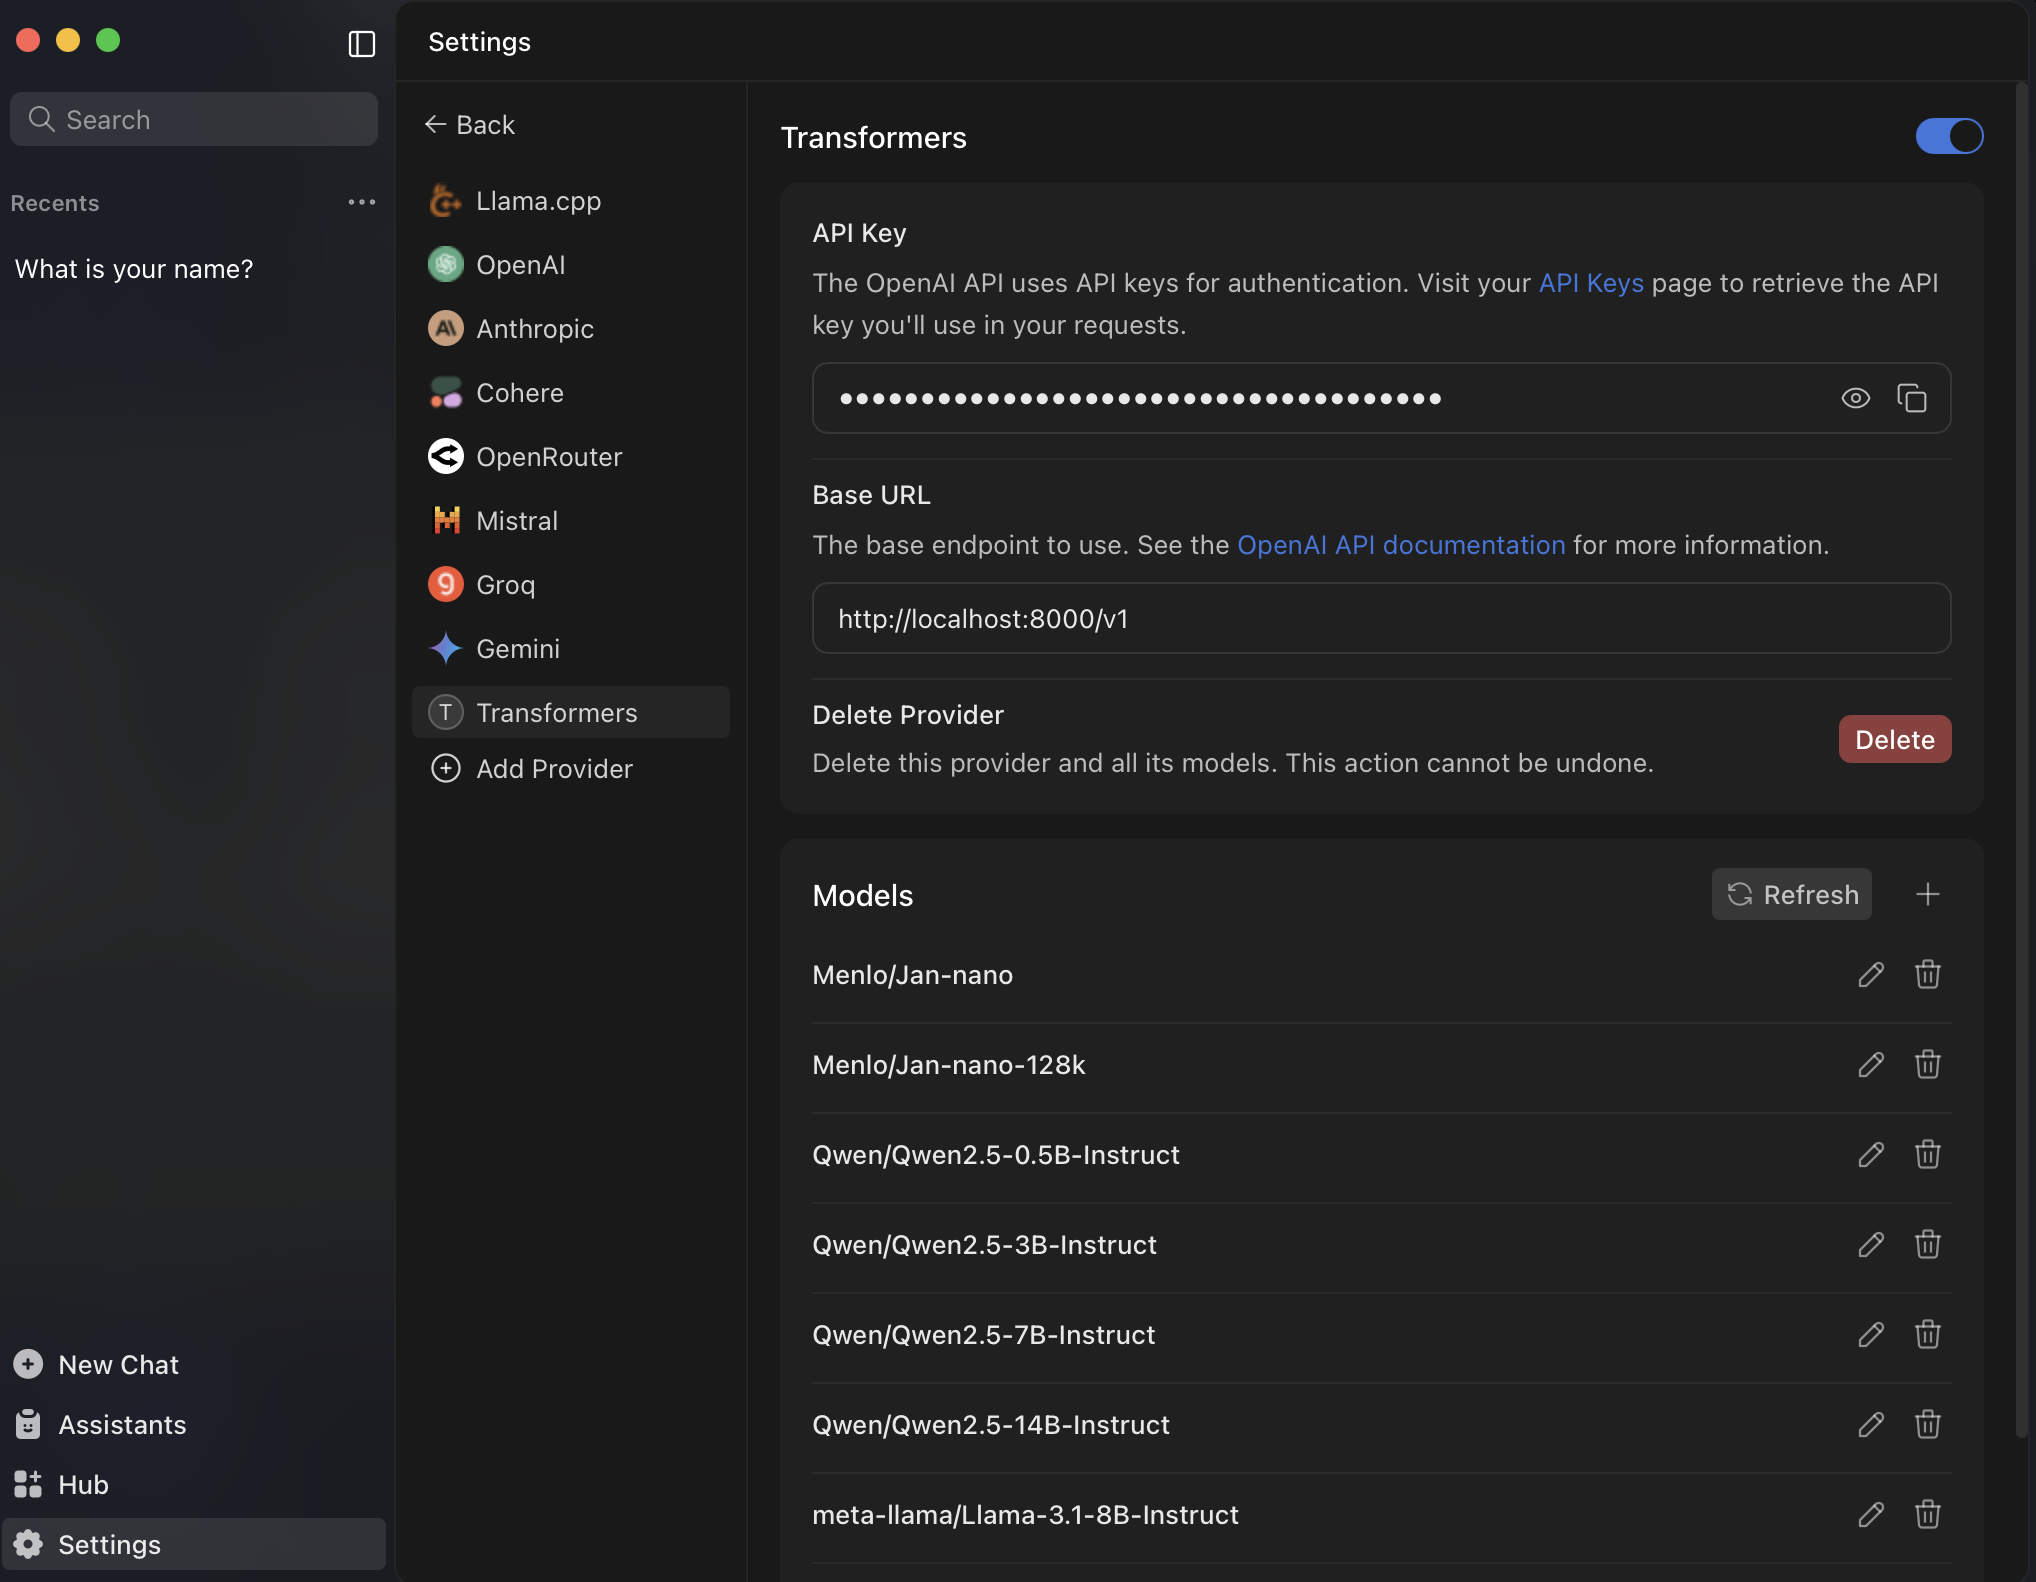Delete the Llama-3.1-8B-Instruct model
This screenshot has height=1582, width=2036.
click(1927, 1514)
